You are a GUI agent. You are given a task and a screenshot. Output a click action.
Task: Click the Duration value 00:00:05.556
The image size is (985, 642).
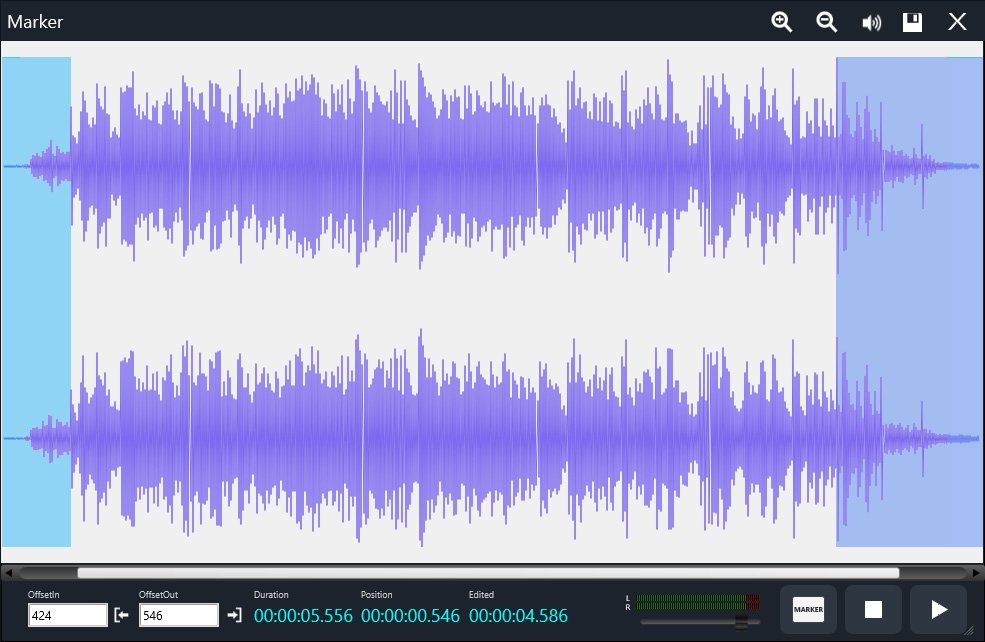coord(303,616)
